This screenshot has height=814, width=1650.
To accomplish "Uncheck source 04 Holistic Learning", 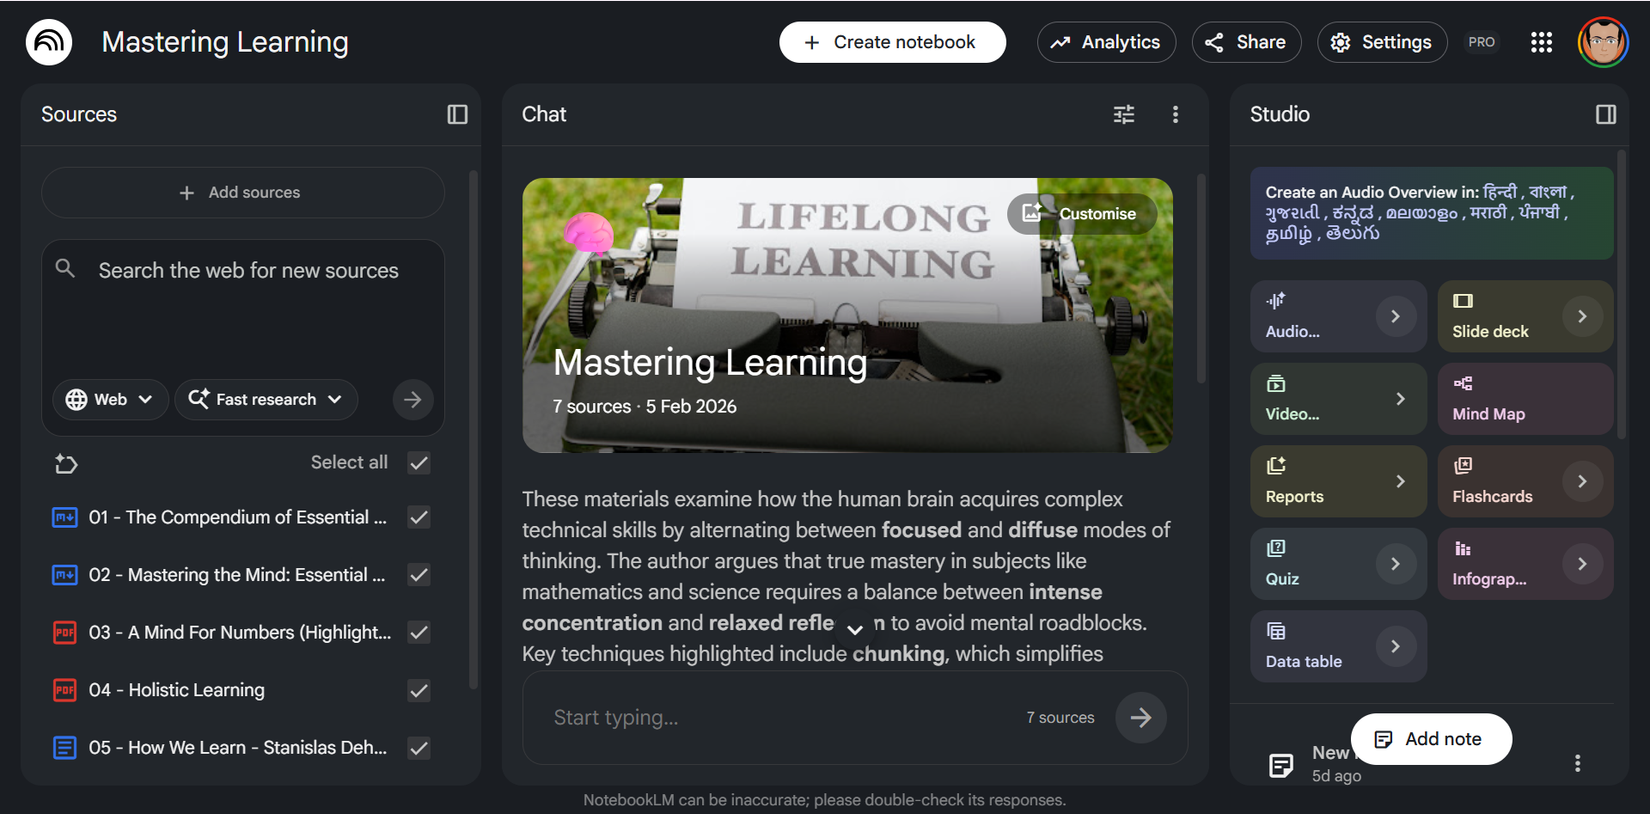I will [x=419, y=690].
